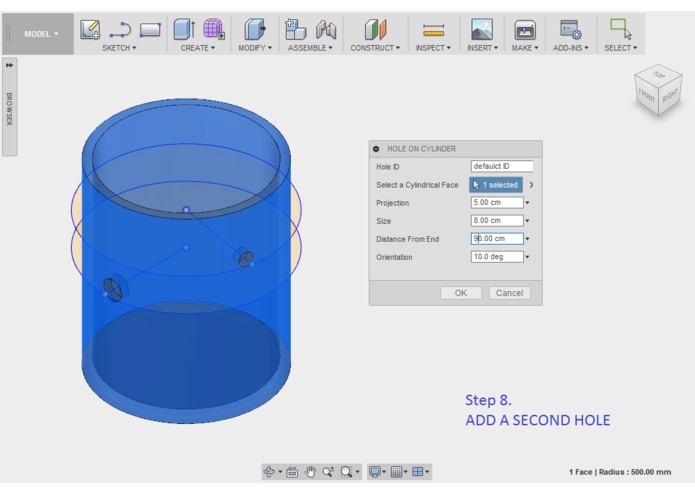
Task: Open the Orientation field dropdown arrow
Action: pos(527,257)
